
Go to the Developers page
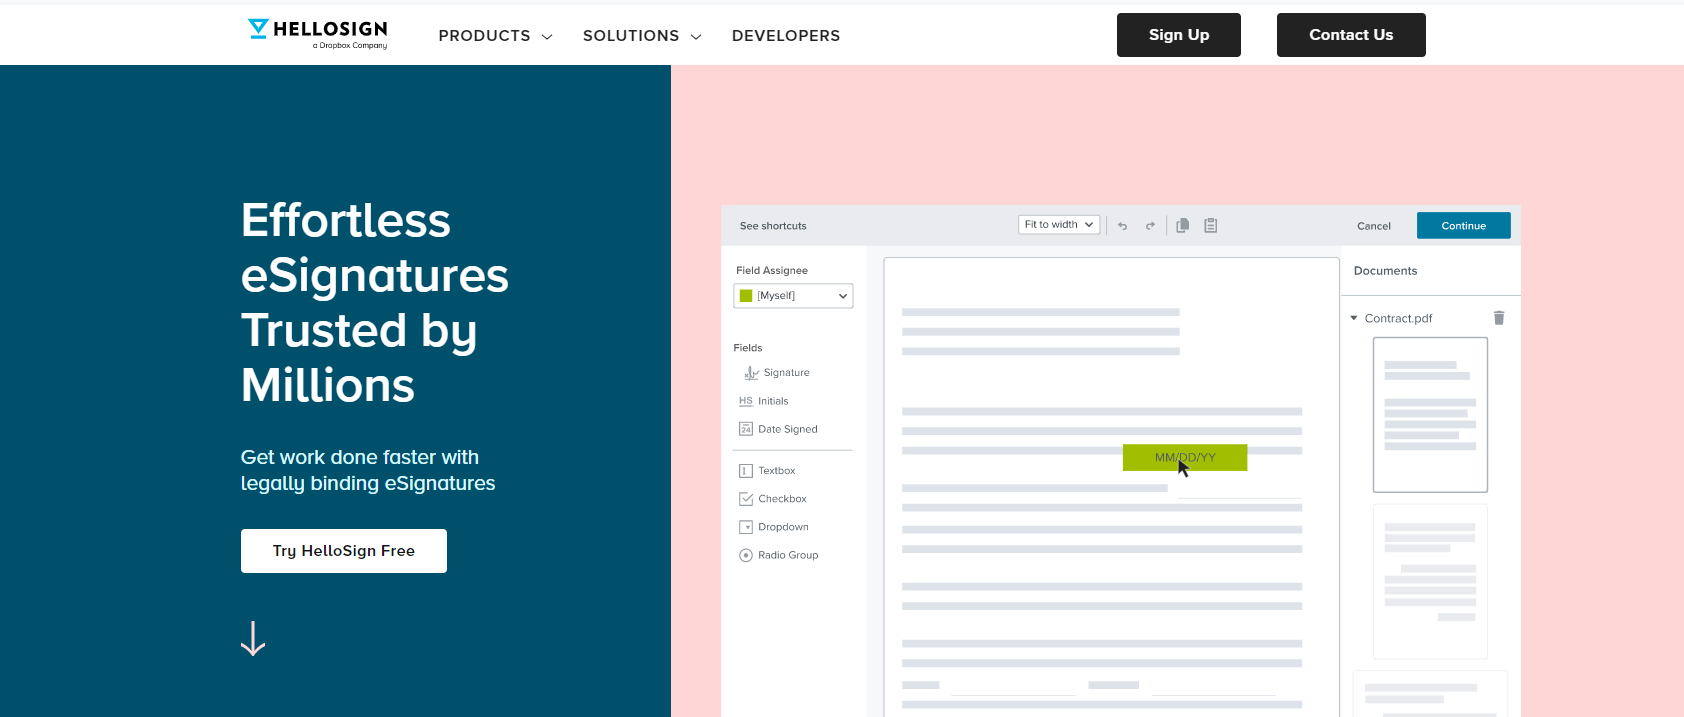pyautogui.click(x=786, y=36)
